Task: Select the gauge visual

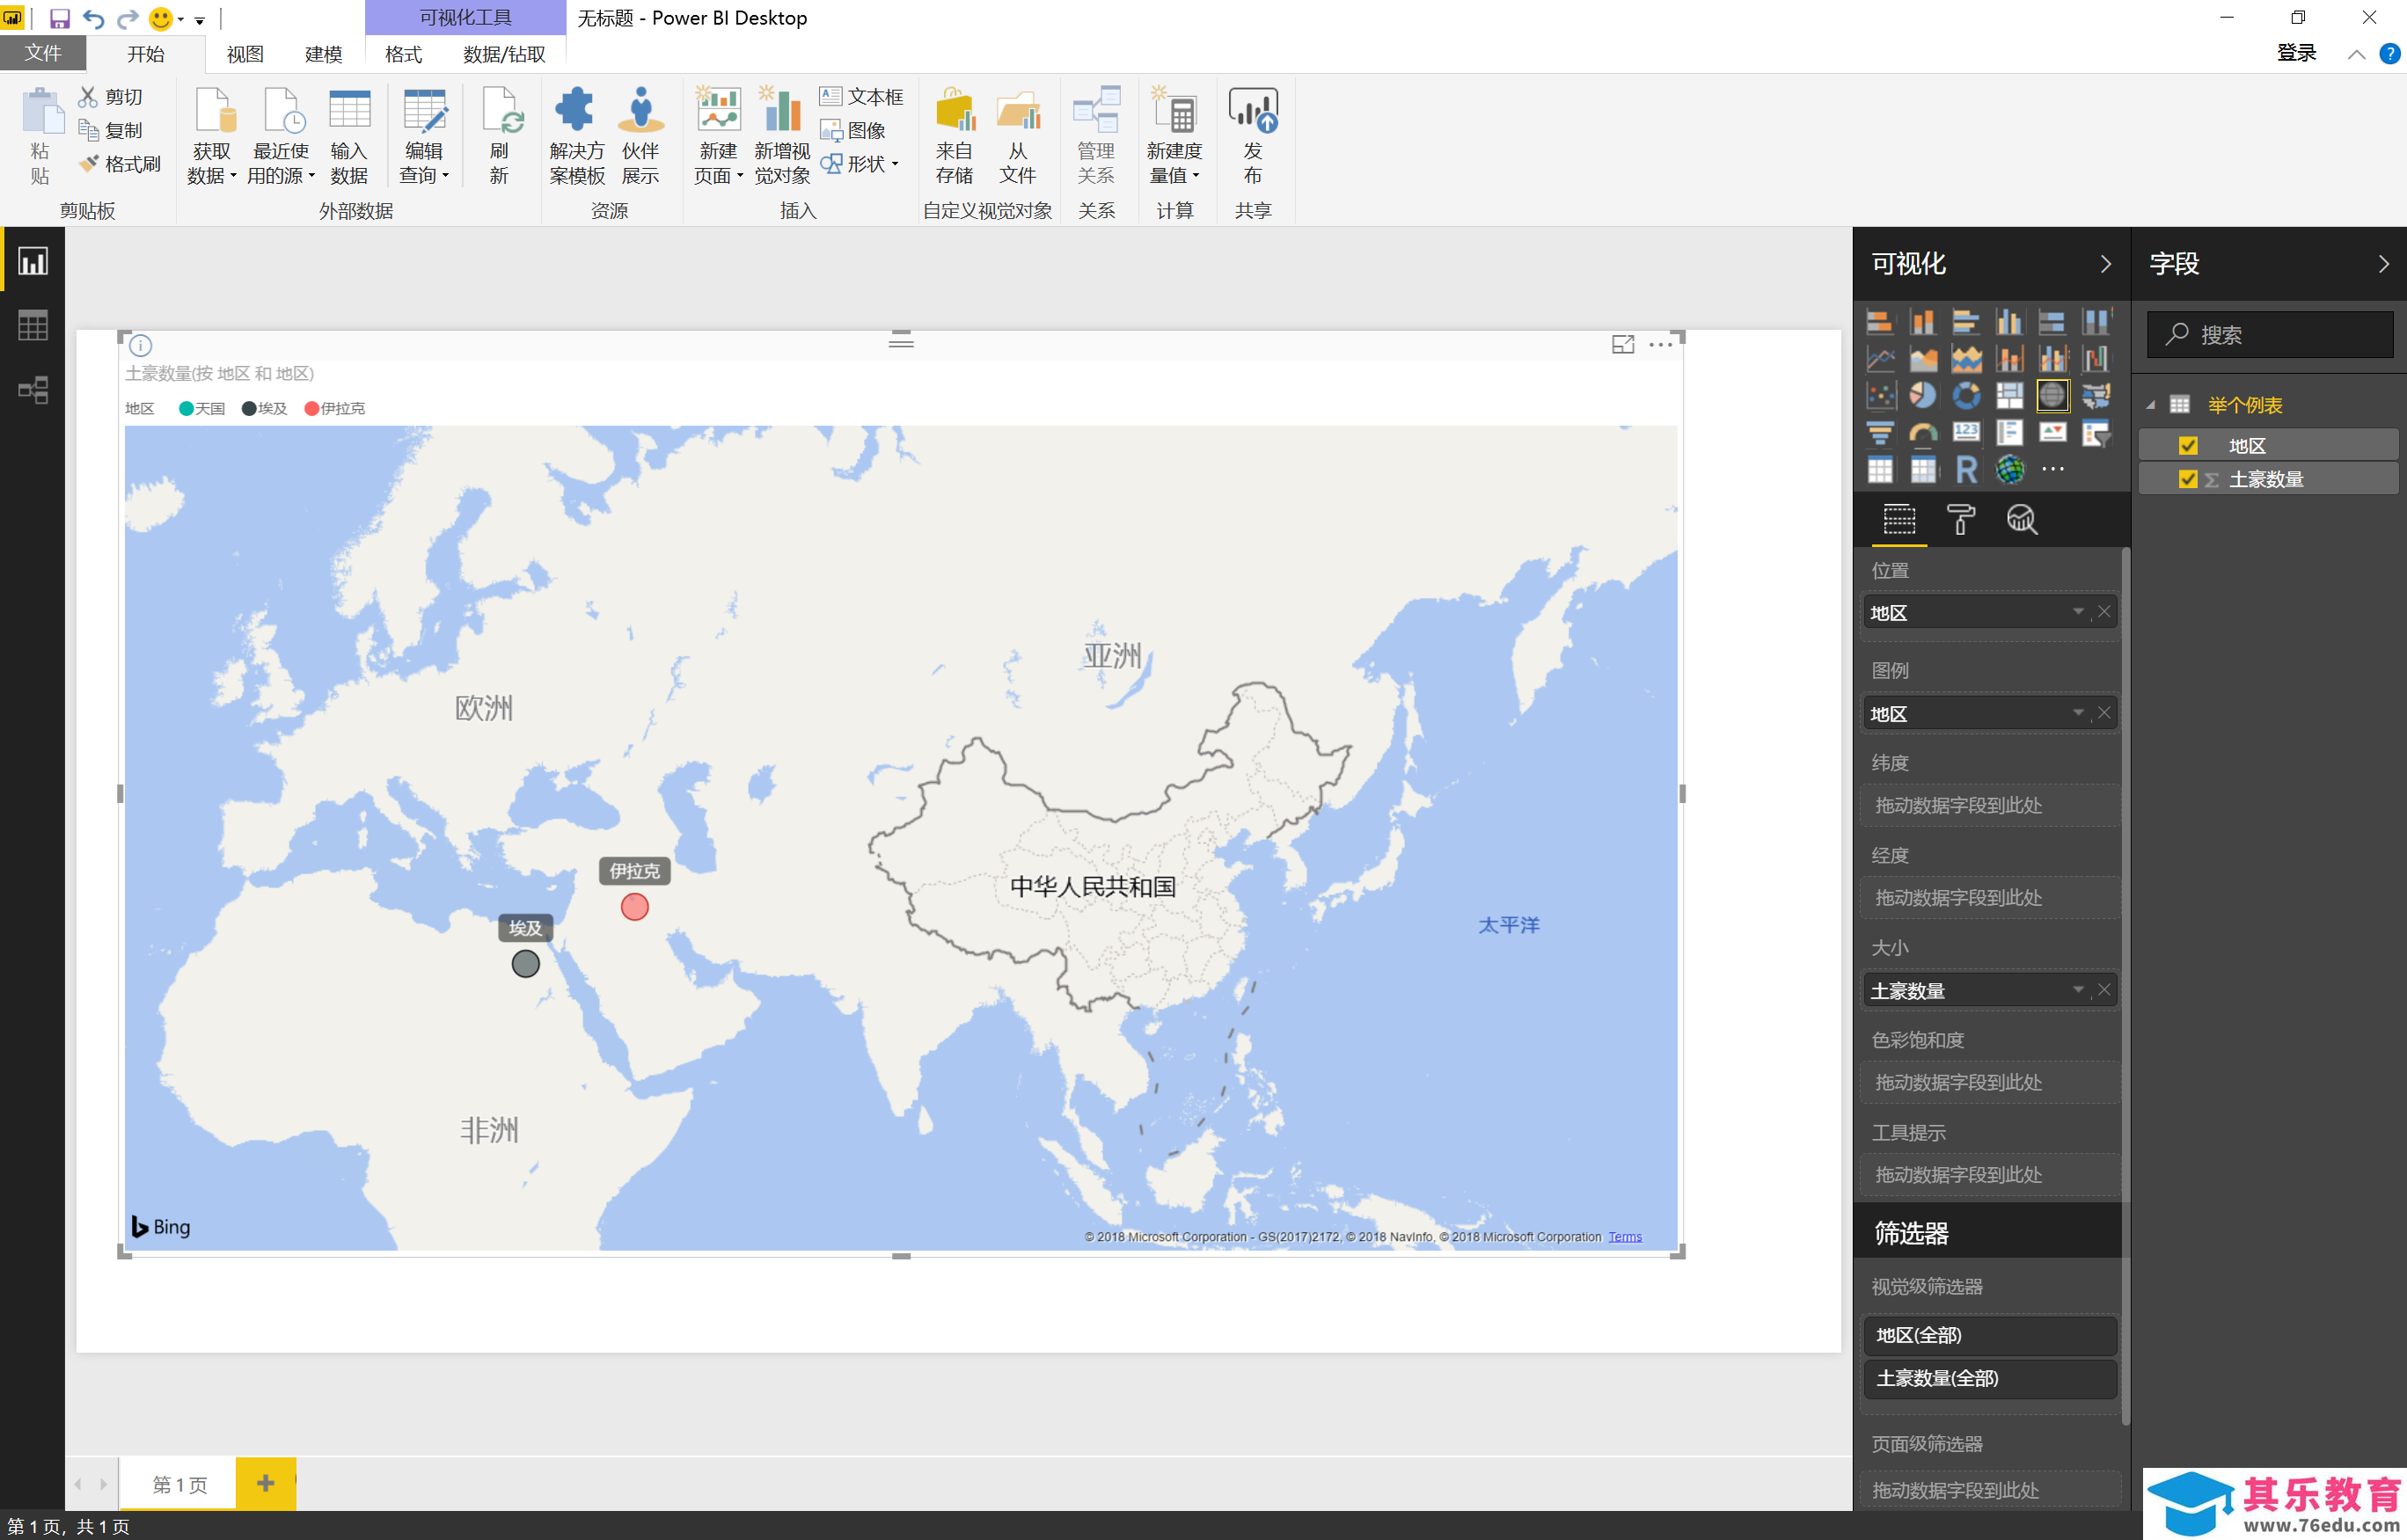Action: pyautogui.click(x=1923, y=433)
